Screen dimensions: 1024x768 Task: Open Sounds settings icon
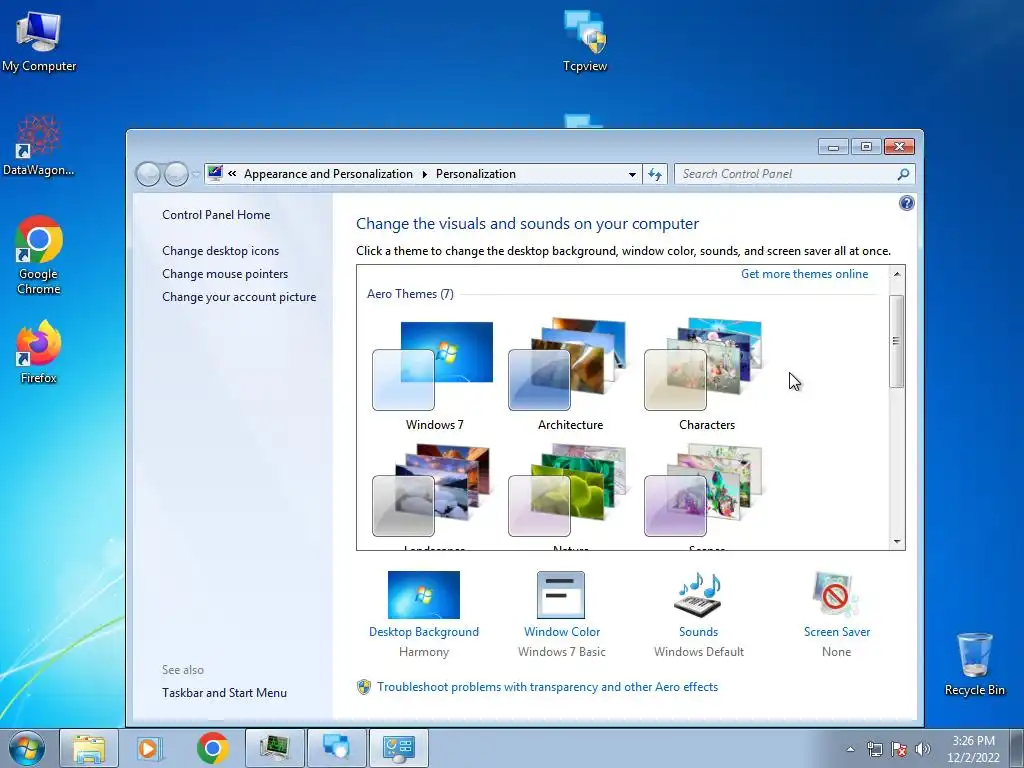click(698, 595)
